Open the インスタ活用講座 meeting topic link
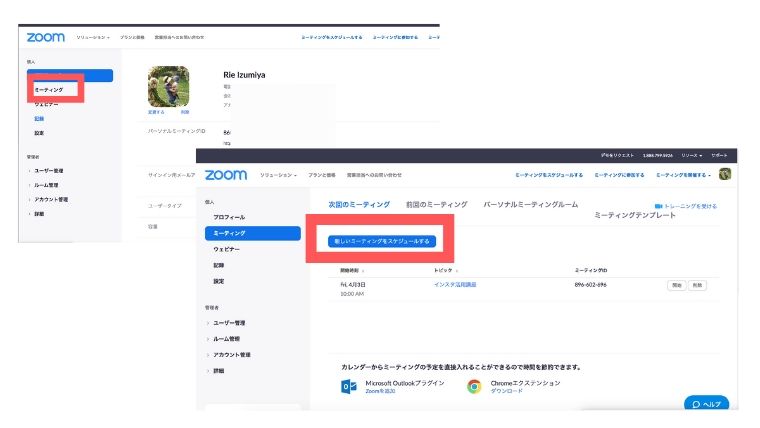The width and height of the screenshot is (760, 428). click(455, 285)
